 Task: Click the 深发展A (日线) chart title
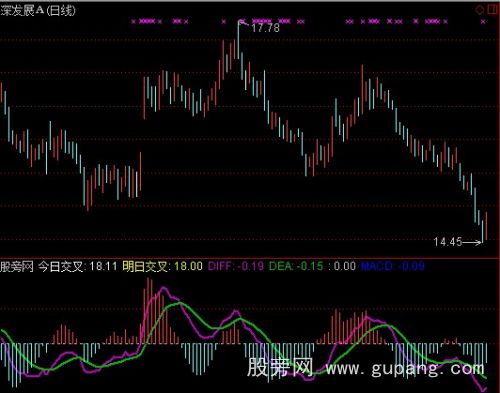38,10
